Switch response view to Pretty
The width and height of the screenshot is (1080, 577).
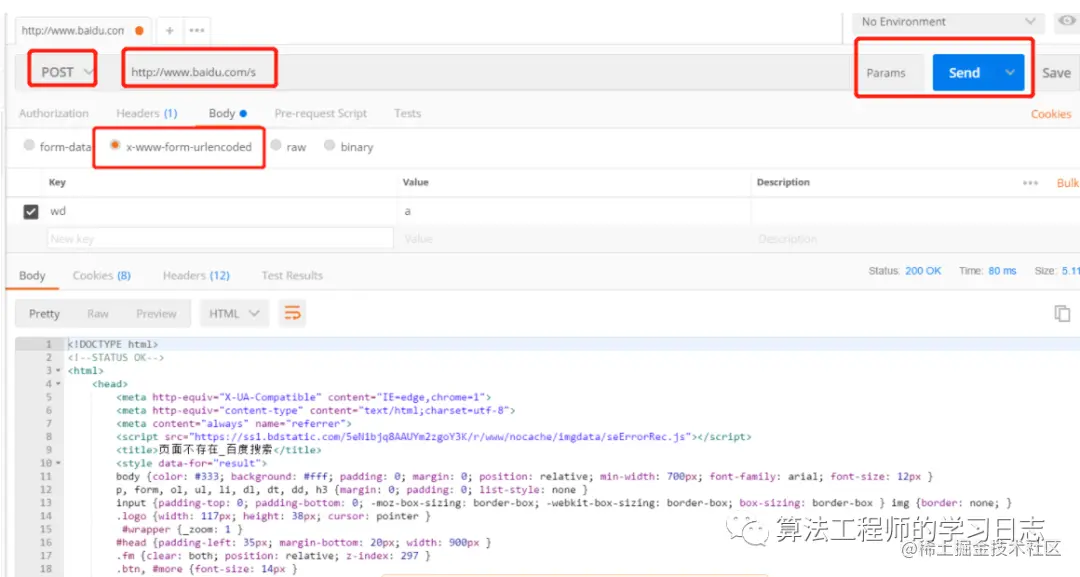pyautogui.click(x=44, y=313)
